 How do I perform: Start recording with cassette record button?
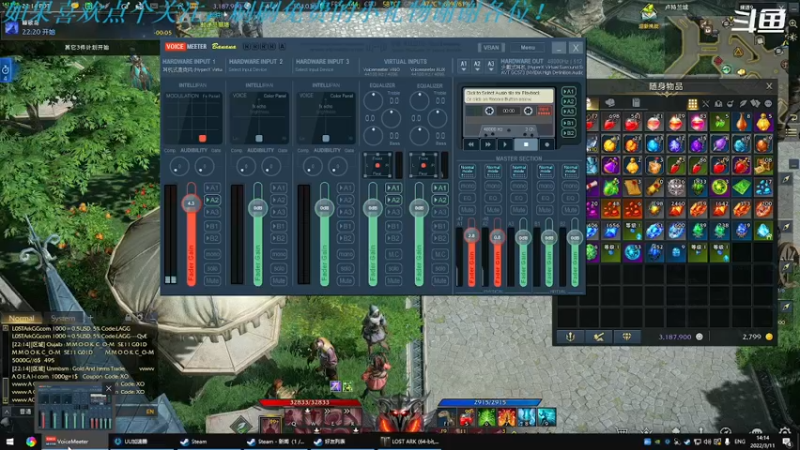(547, 144)
